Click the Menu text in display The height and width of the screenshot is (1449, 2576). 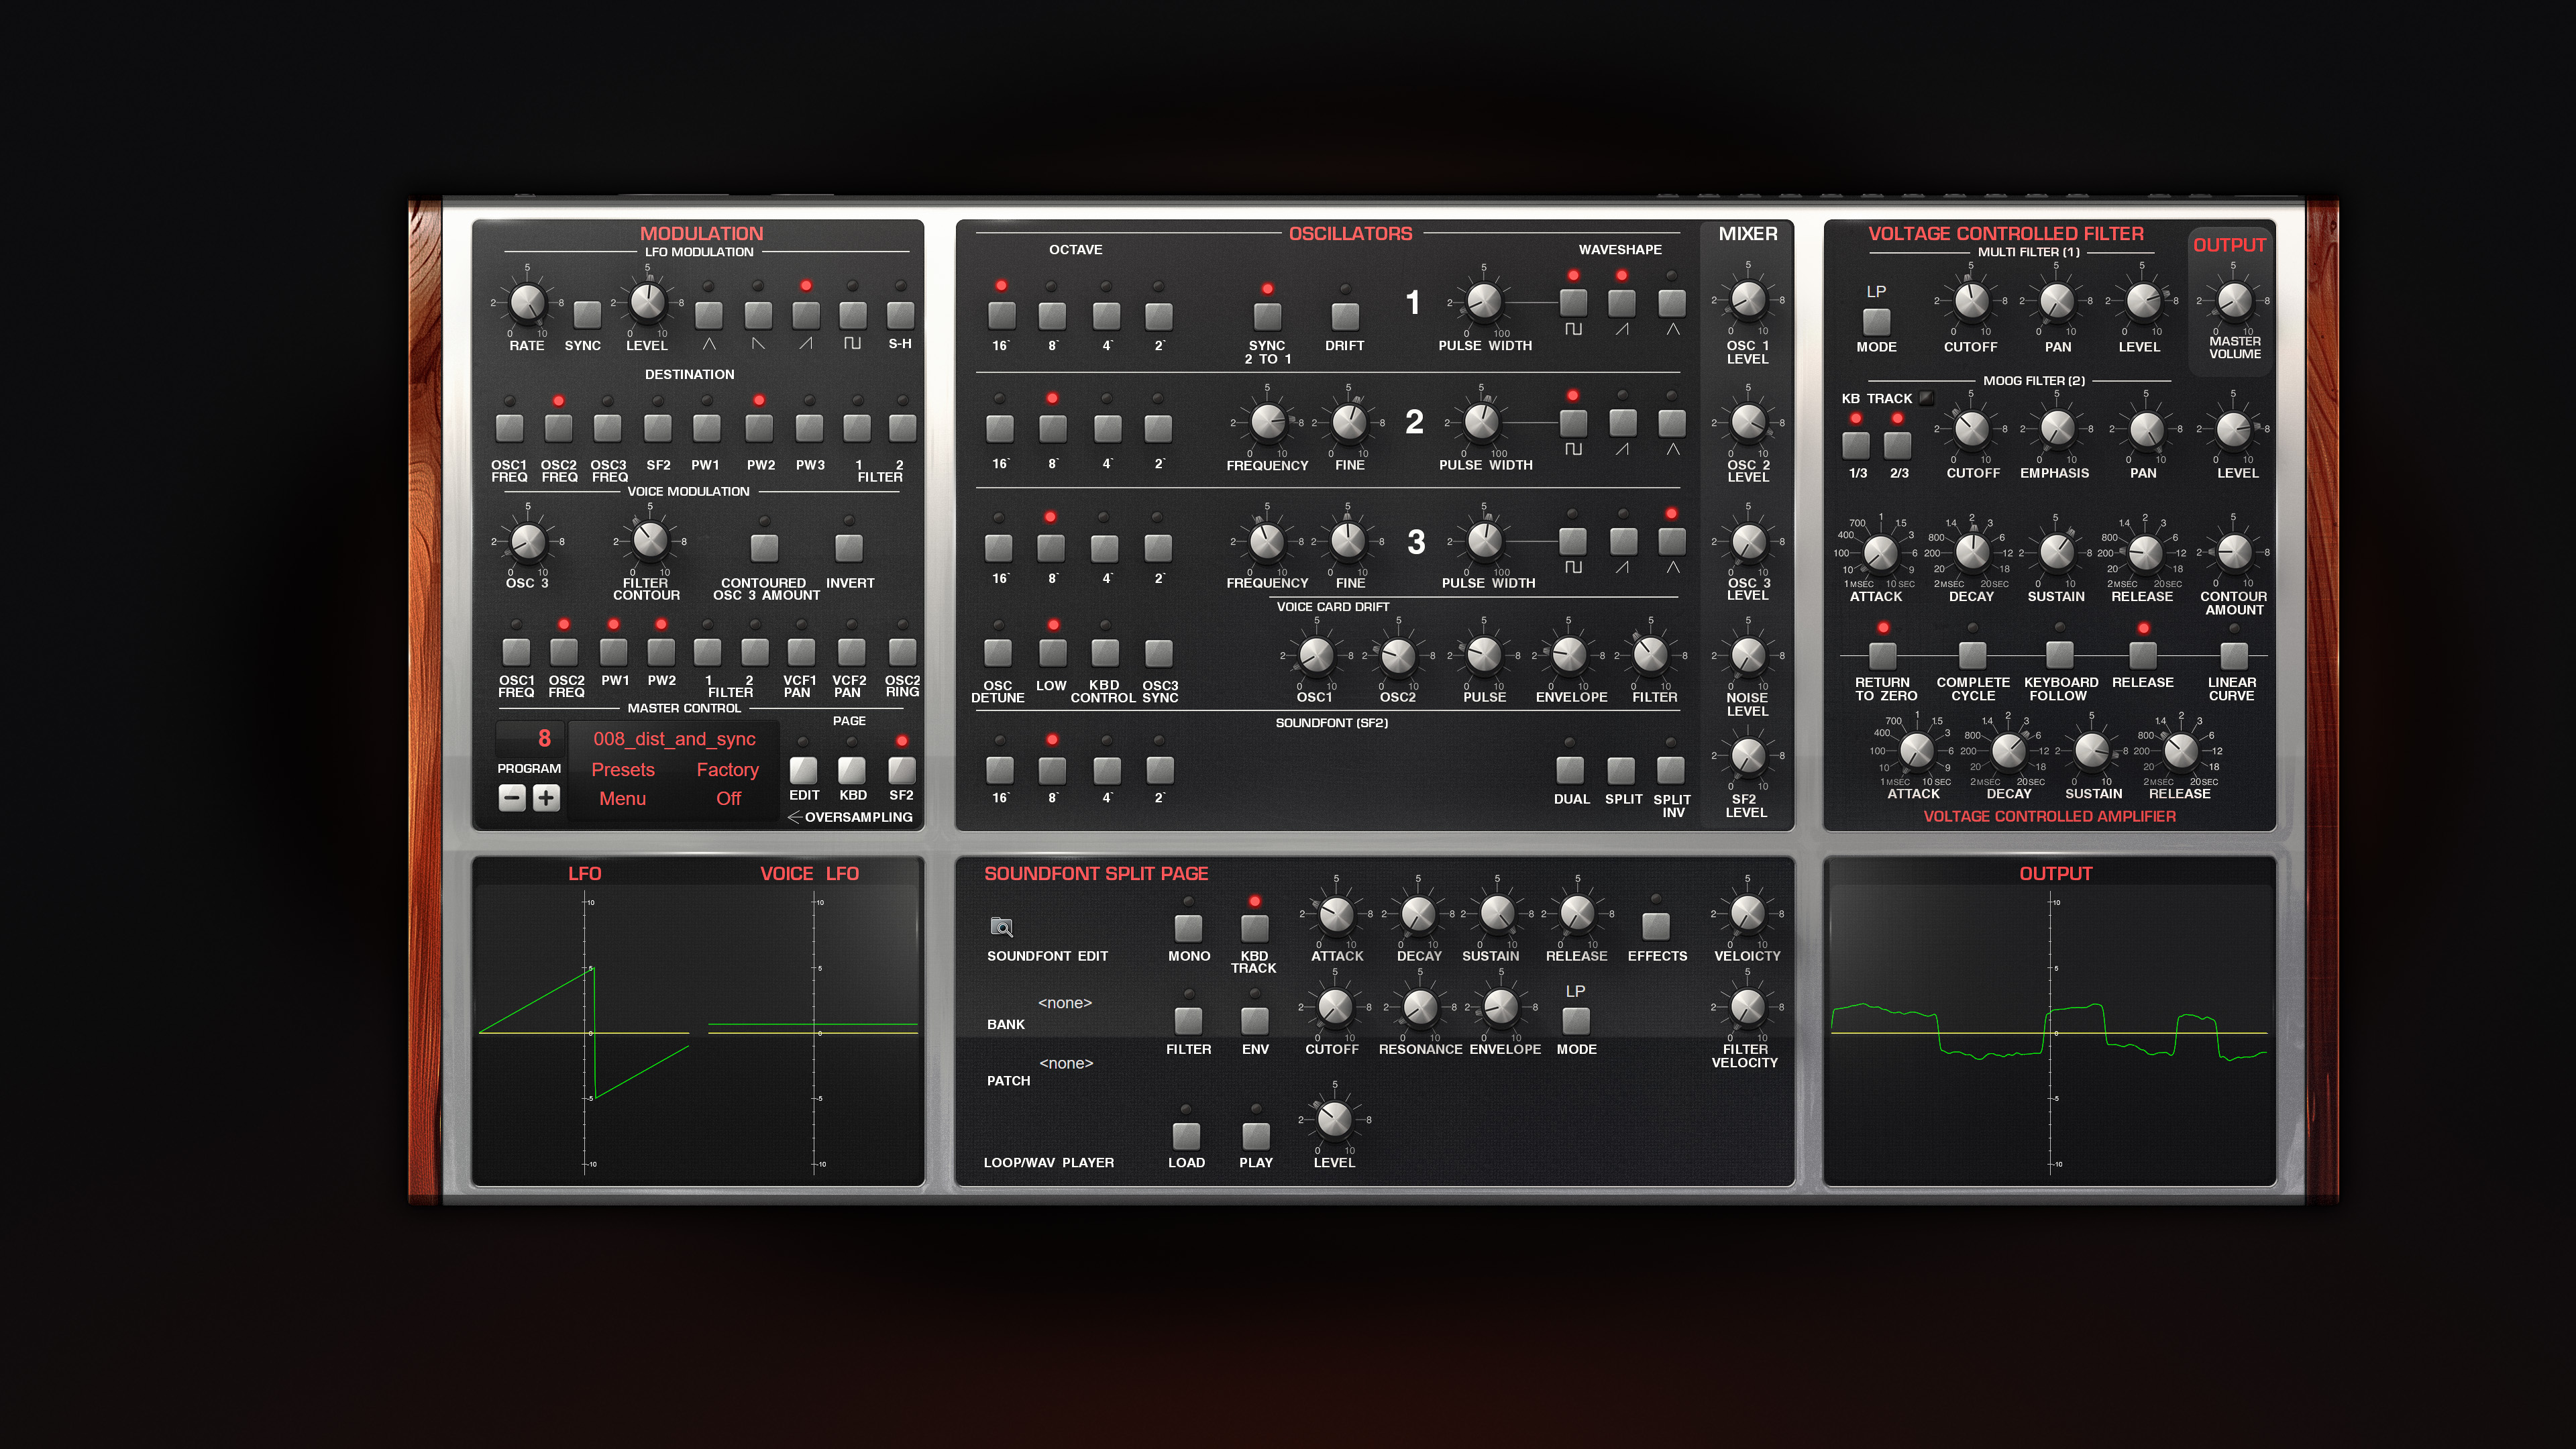coord(622,798)
